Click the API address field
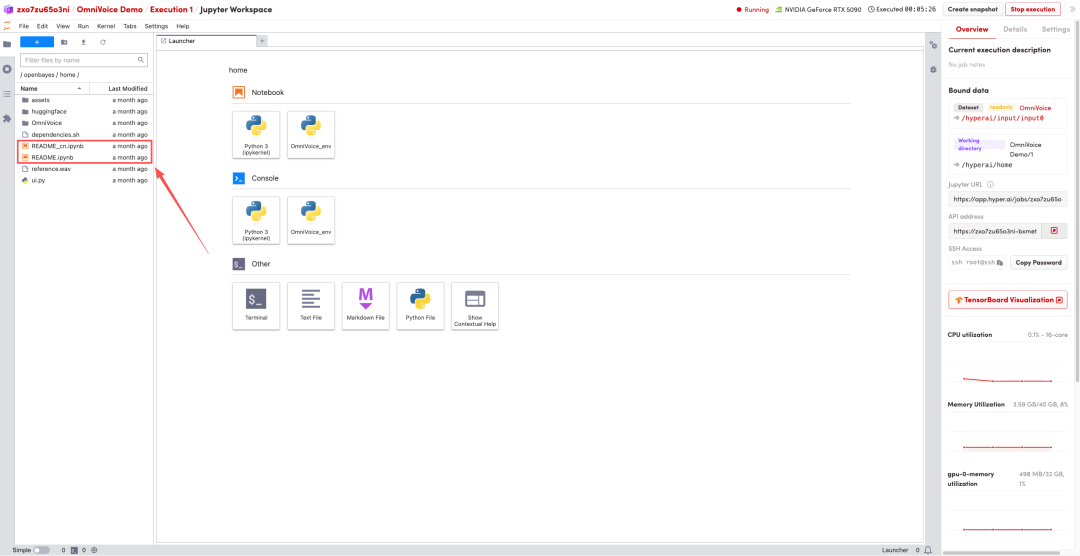This screenshot has width=1080, height=556. (x=995, y=231)
